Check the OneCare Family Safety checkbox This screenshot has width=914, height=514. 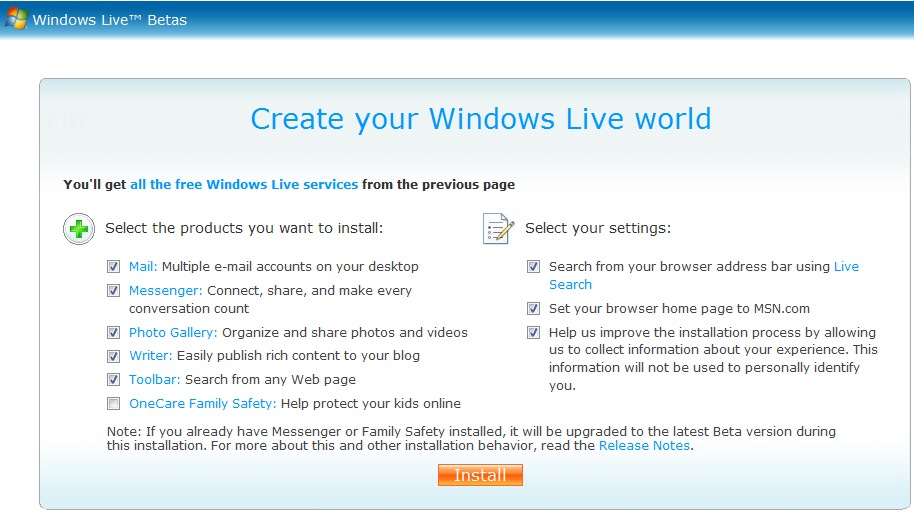click(114, 404)
